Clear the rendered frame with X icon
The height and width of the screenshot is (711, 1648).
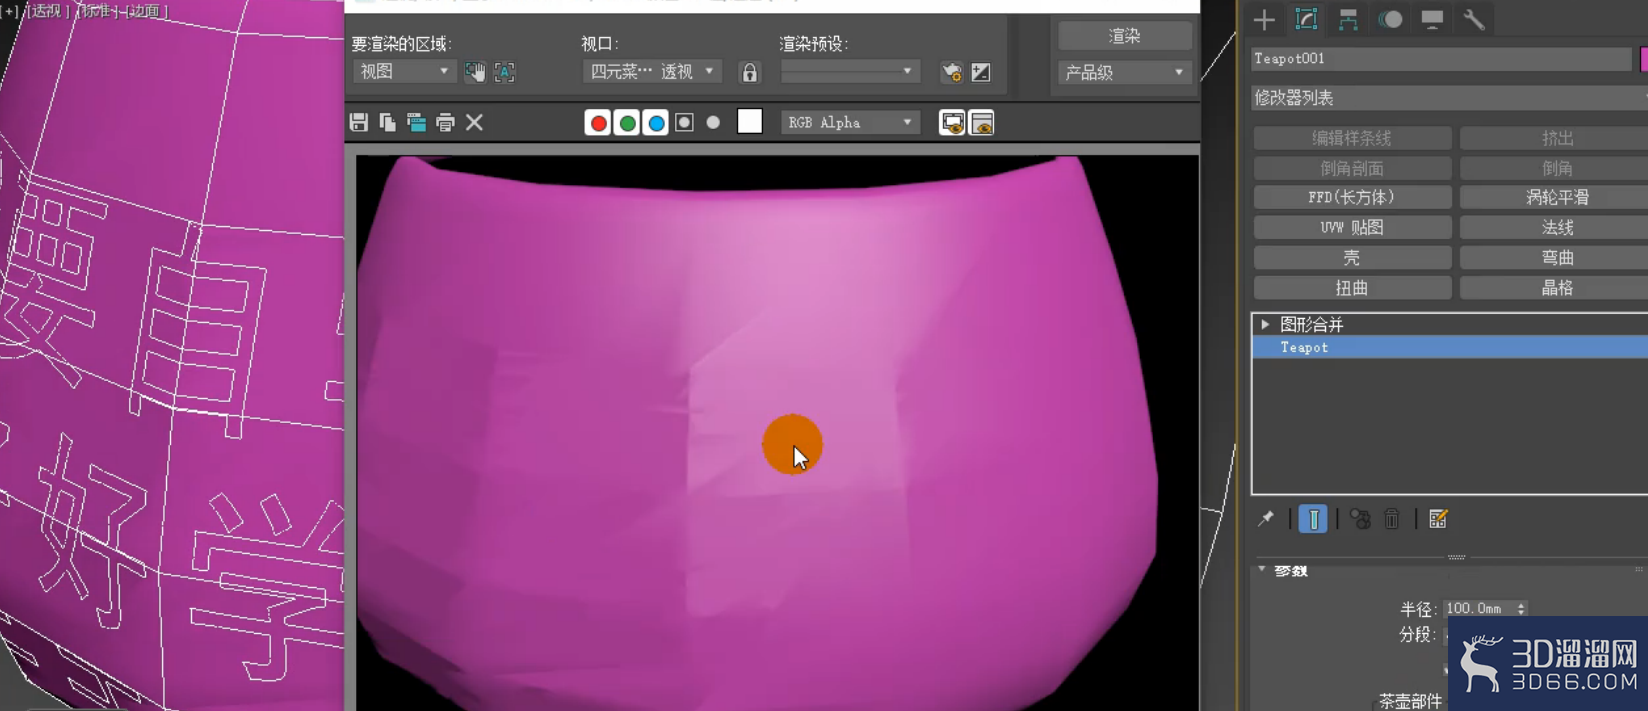(474, 122)
